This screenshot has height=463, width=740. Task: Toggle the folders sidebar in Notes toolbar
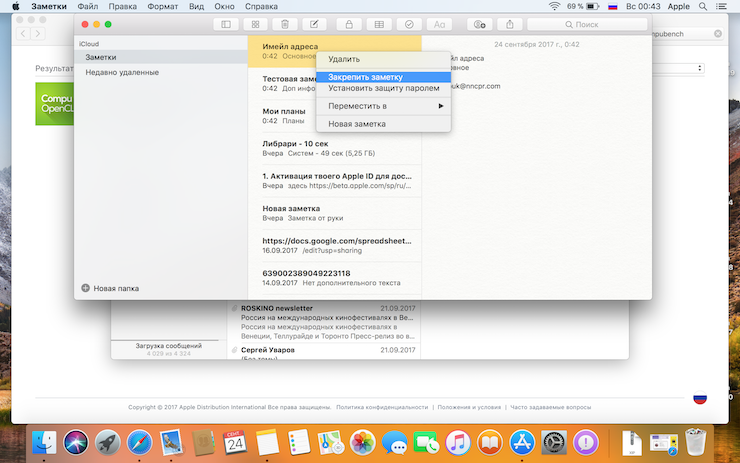point(226,24)
